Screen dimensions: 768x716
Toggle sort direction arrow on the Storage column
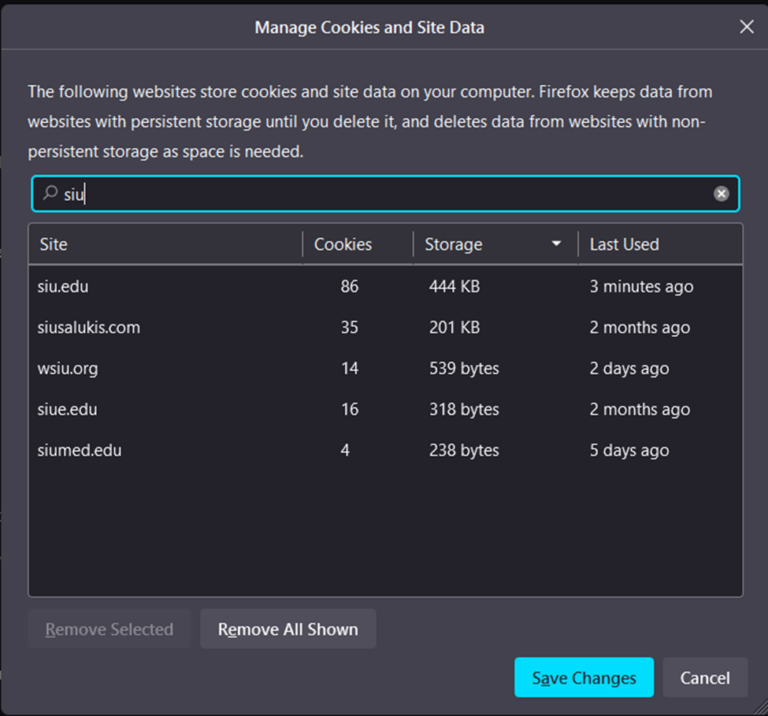click(557, 244)
